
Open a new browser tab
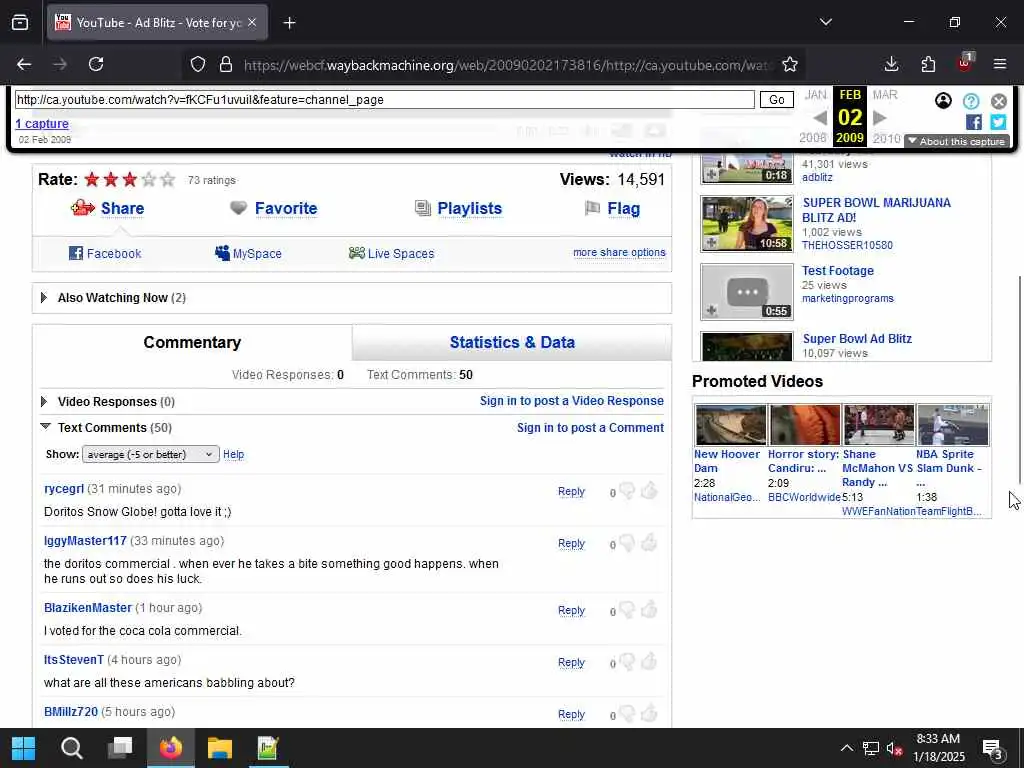click(289, 23)
